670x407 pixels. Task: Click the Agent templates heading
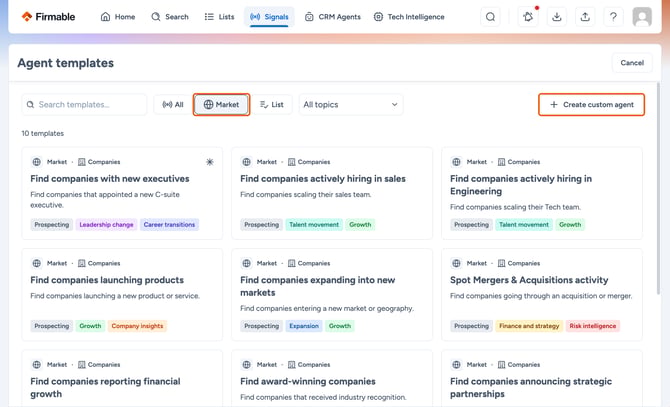click(x=66, y=63)
